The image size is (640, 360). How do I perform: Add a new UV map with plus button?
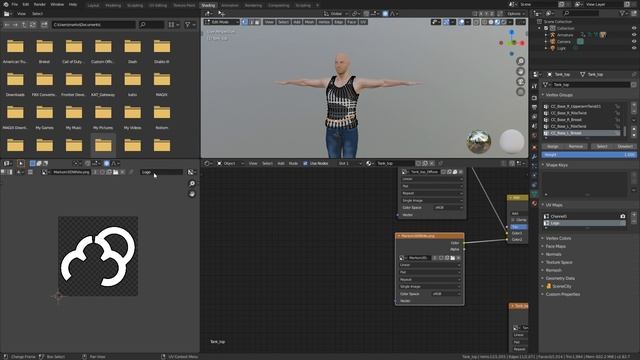(x=634, y=214)
